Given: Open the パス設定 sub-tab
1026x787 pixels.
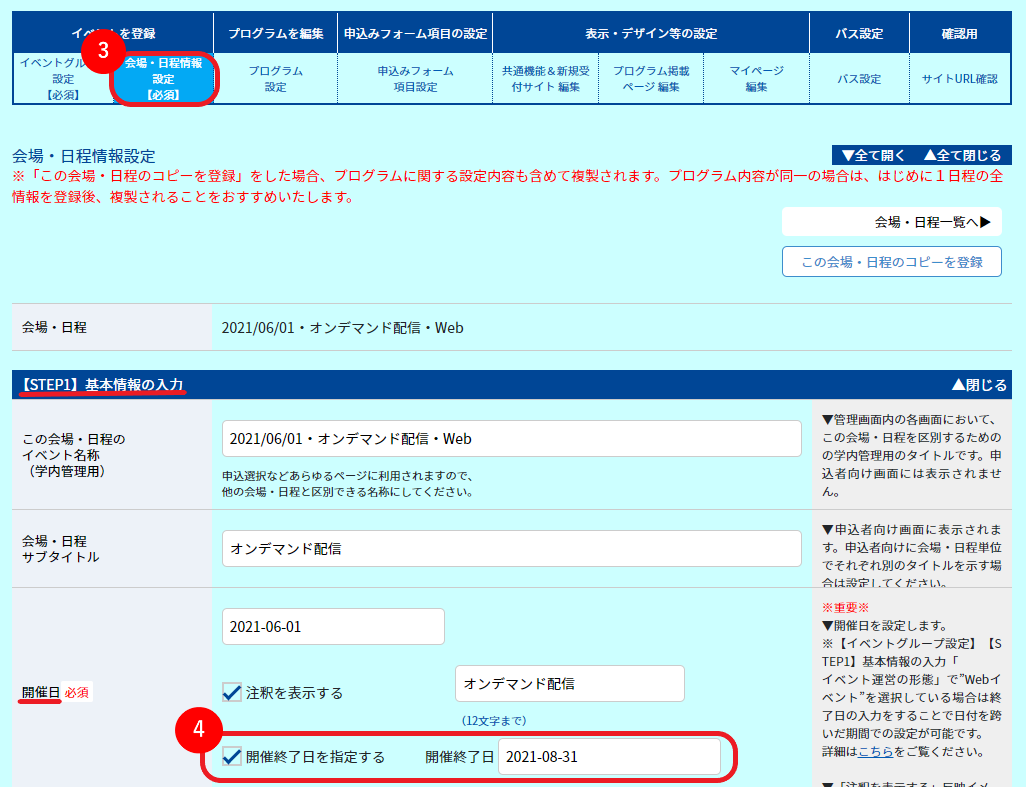Looking at the screenshot, I should (x=859, y=79).
